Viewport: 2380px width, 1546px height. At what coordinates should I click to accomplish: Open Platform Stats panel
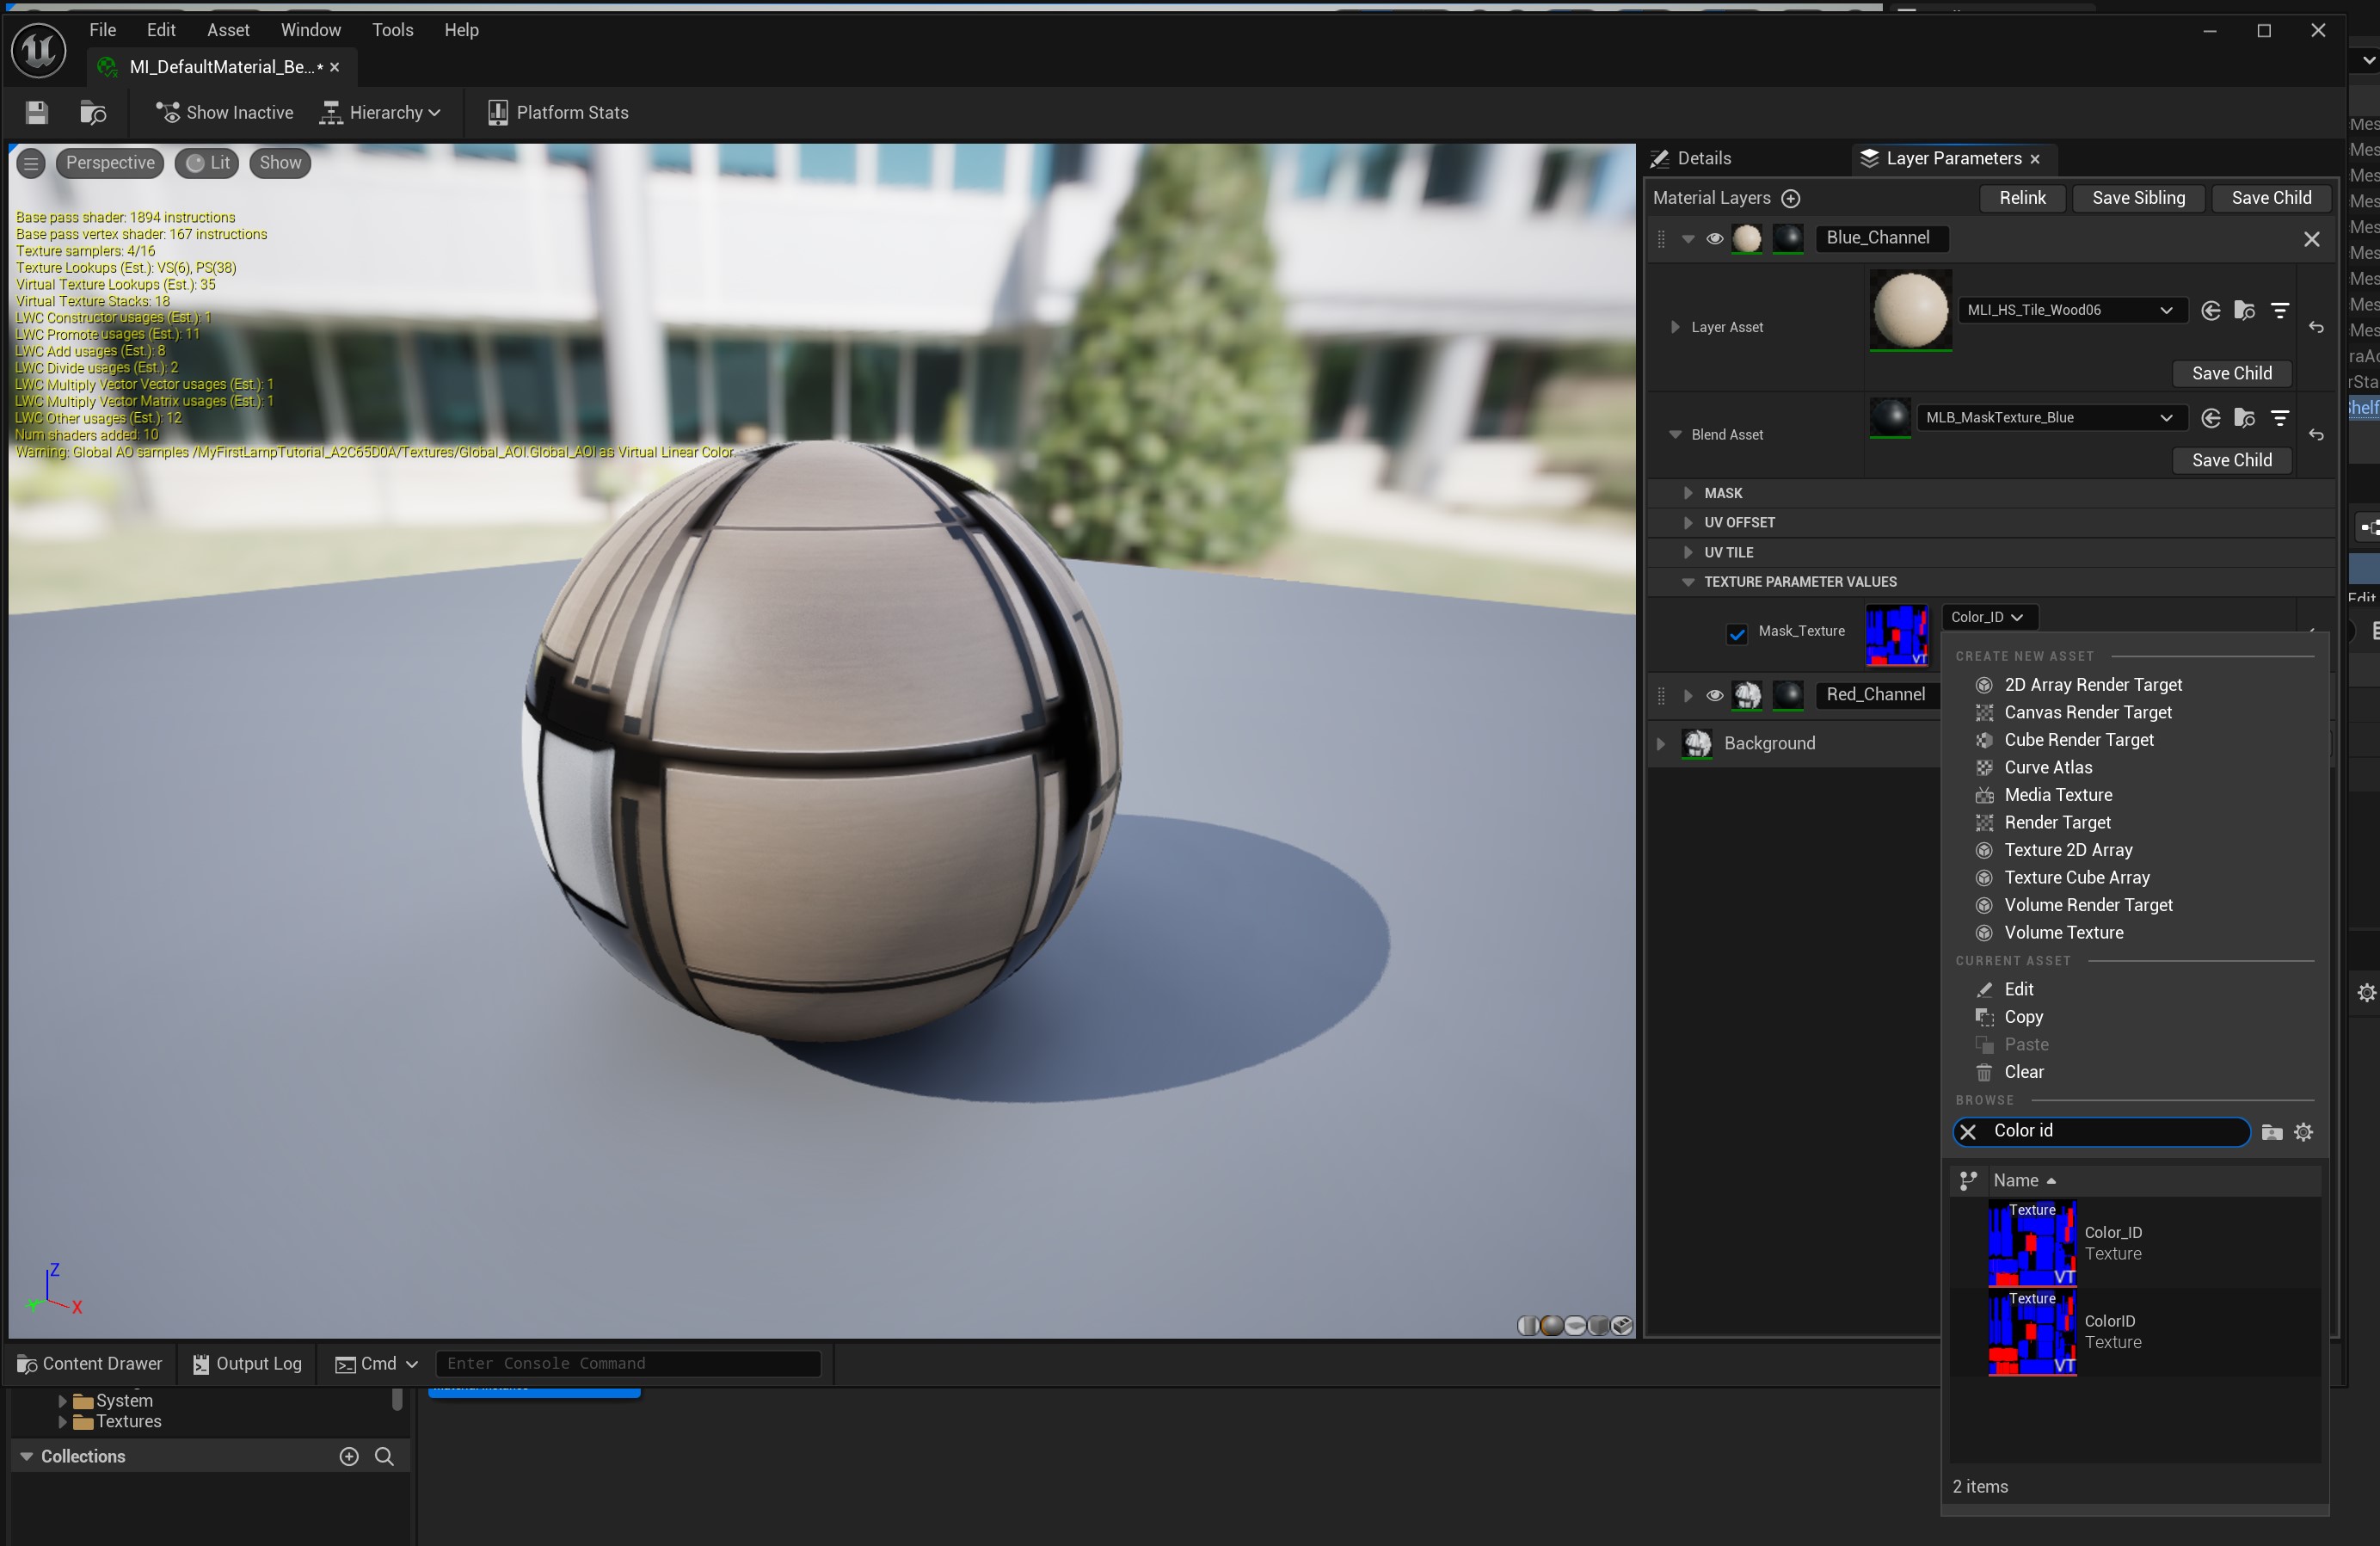[x=558, y=112]
